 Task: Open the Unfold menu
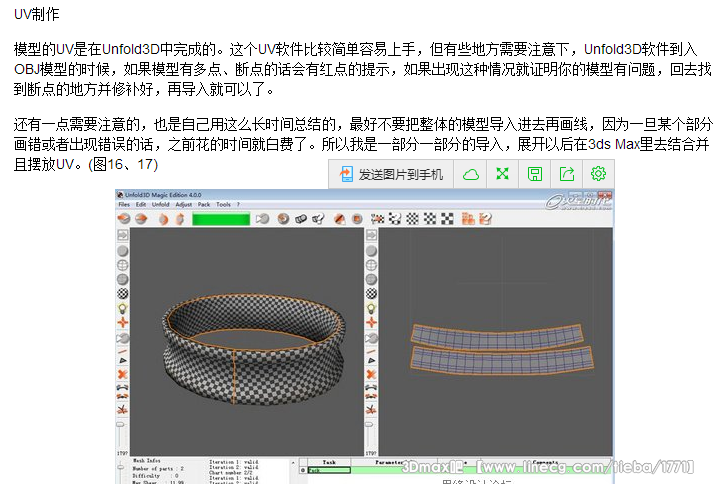tap(160, 204)
